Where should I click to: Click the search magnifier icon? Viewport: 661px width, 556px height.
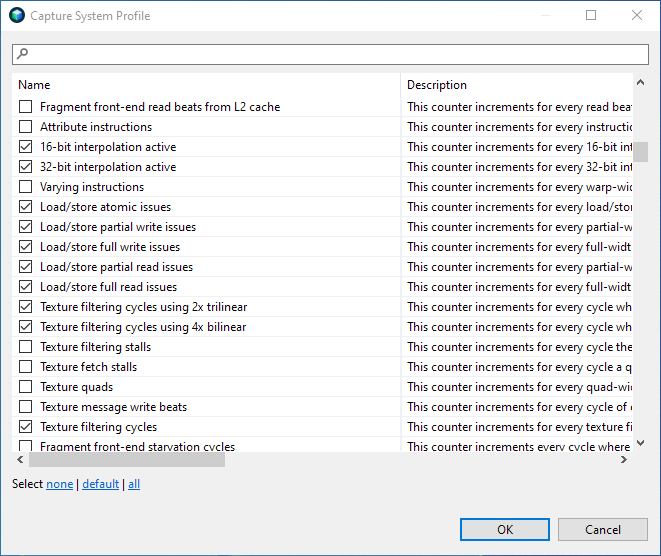[x=23, y=54]
